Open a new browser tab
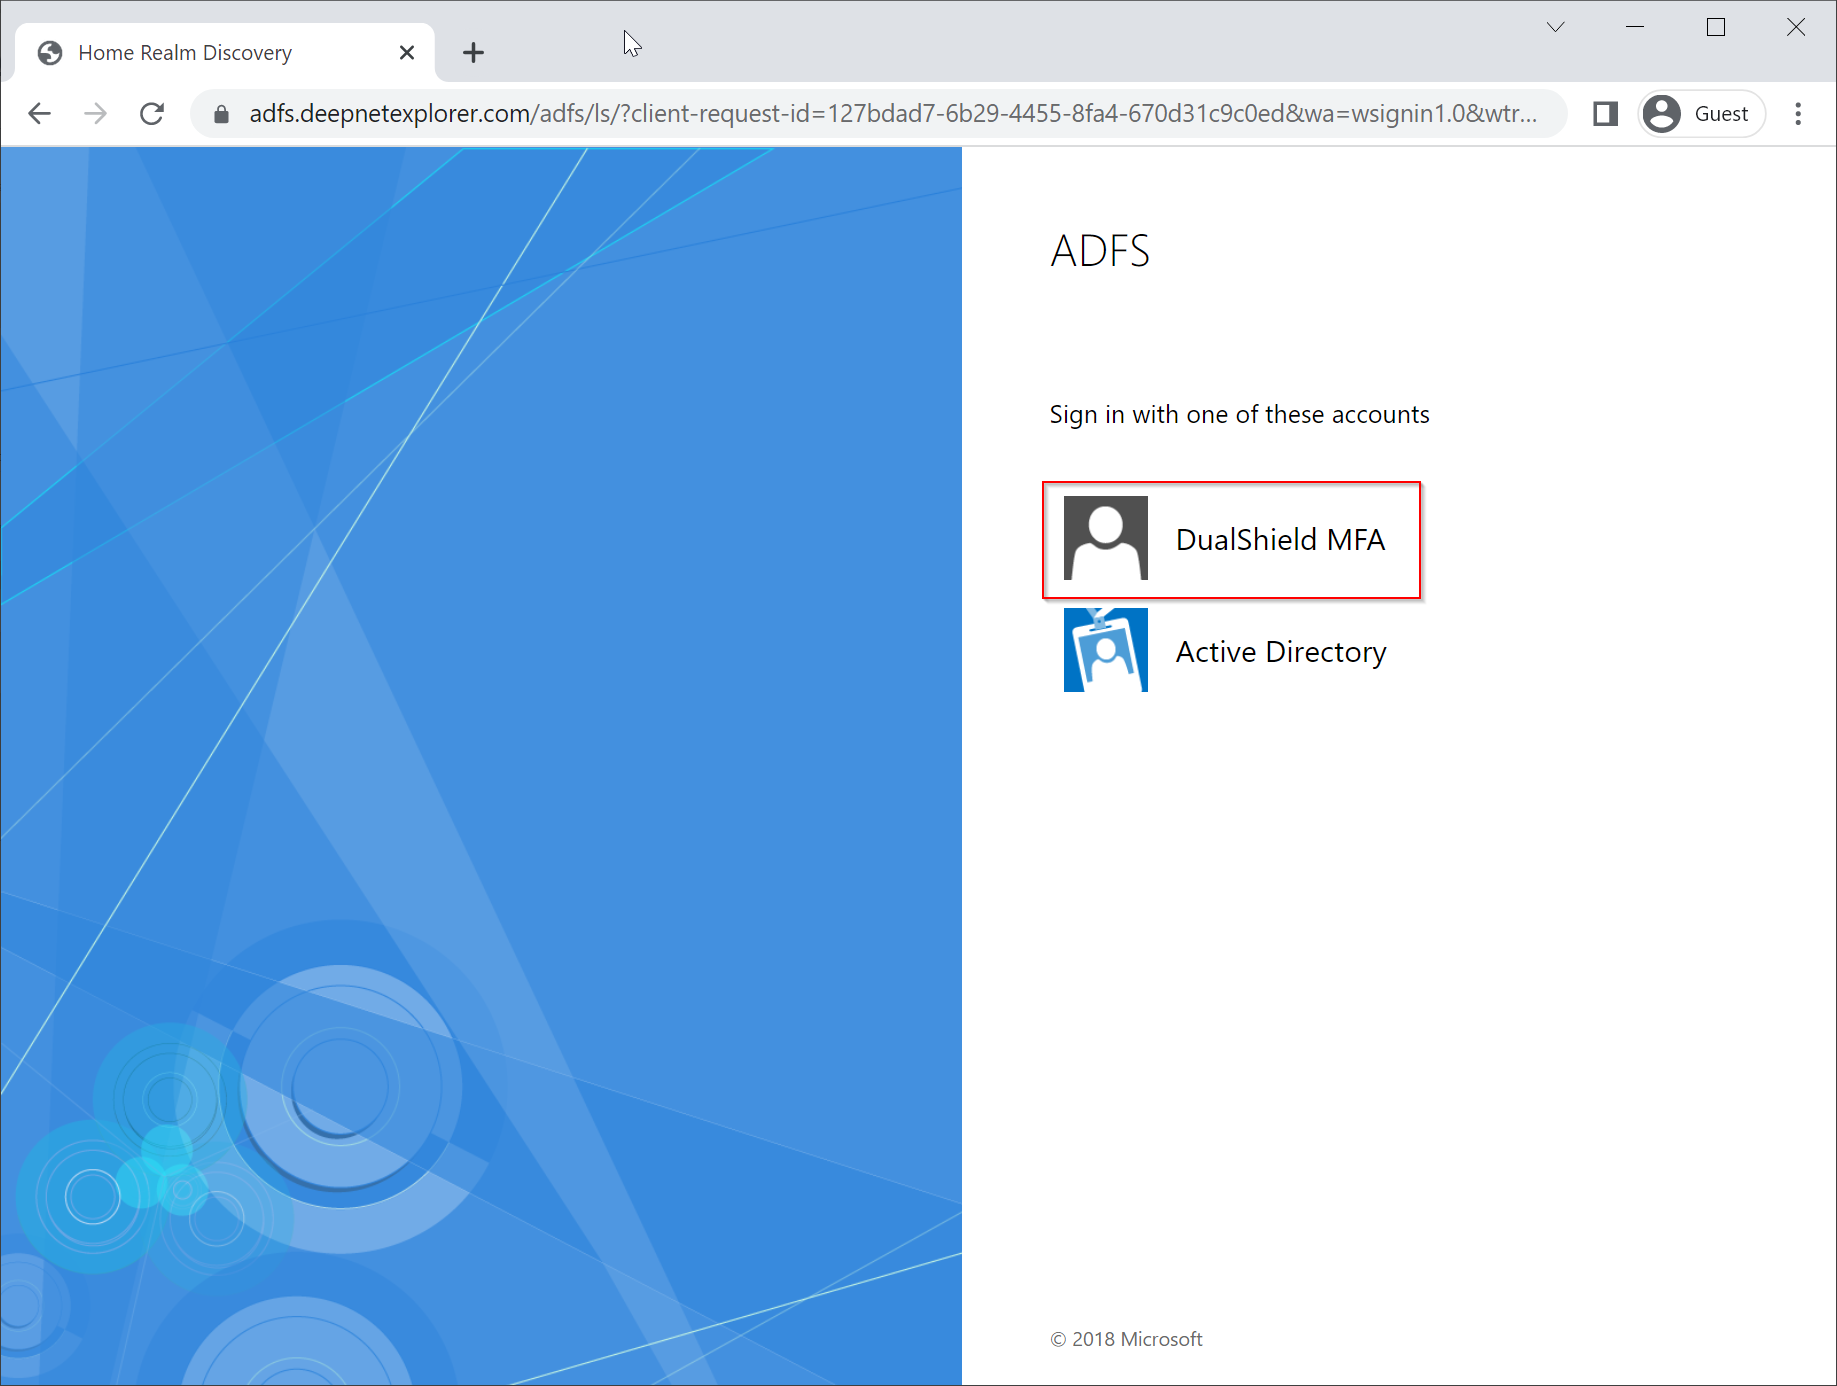 (x=474, y=53)
